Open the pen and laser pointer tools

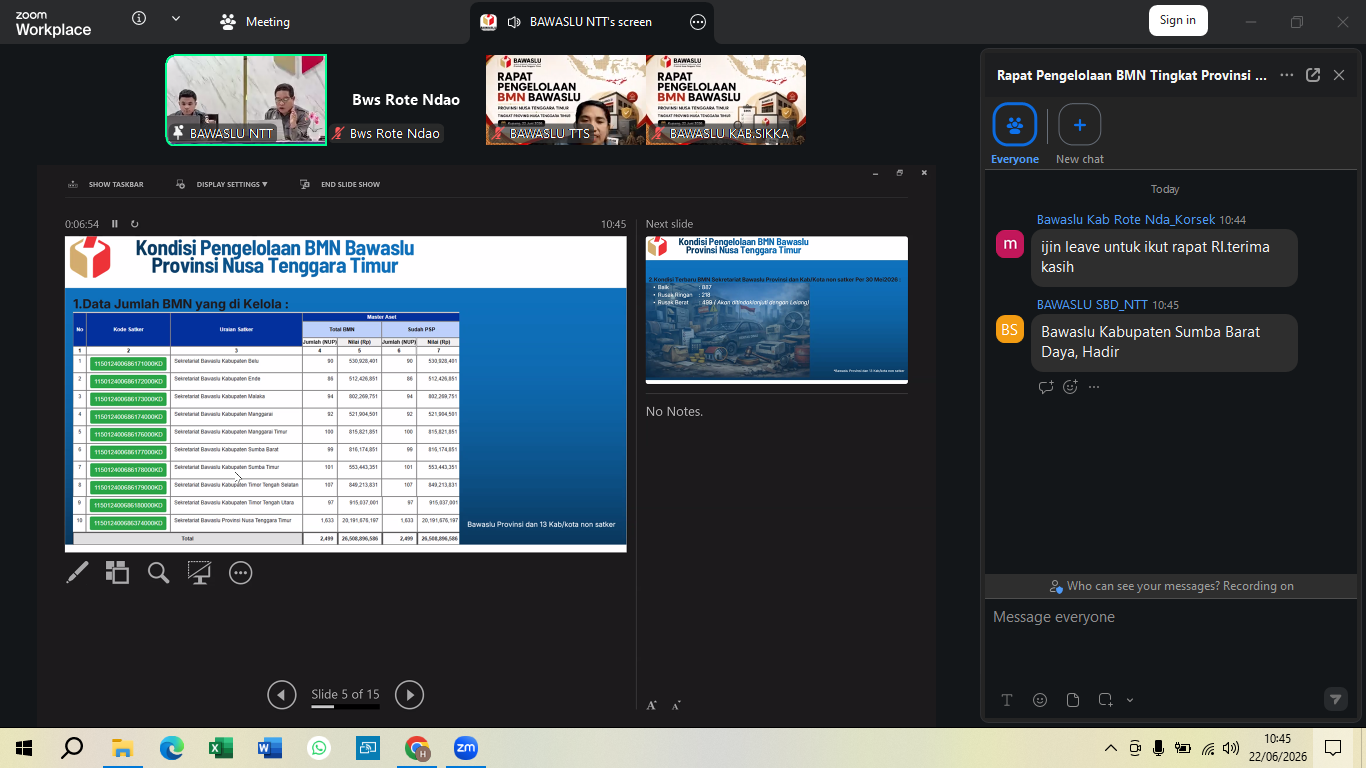coord(77,573)
